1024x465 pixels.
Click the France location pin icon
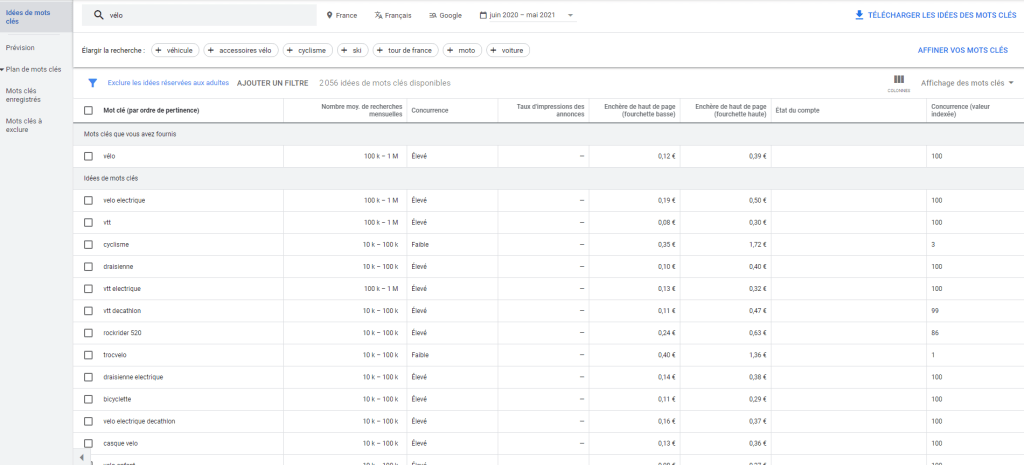coord(330,15)
